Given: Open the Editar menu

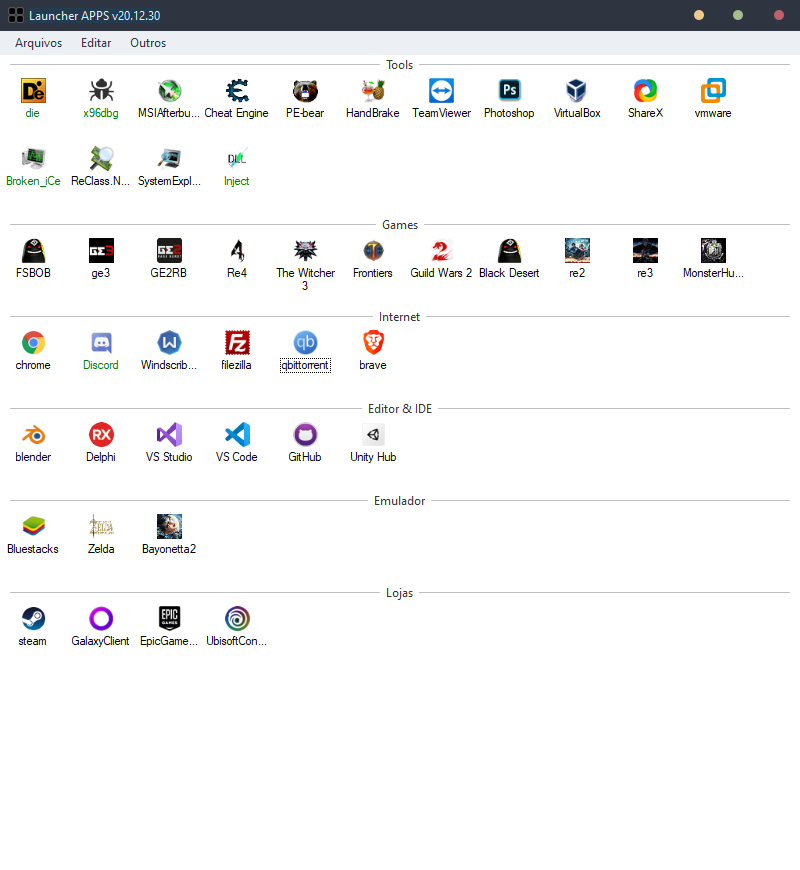Looking at the screenshot, I should pos(96,43).
